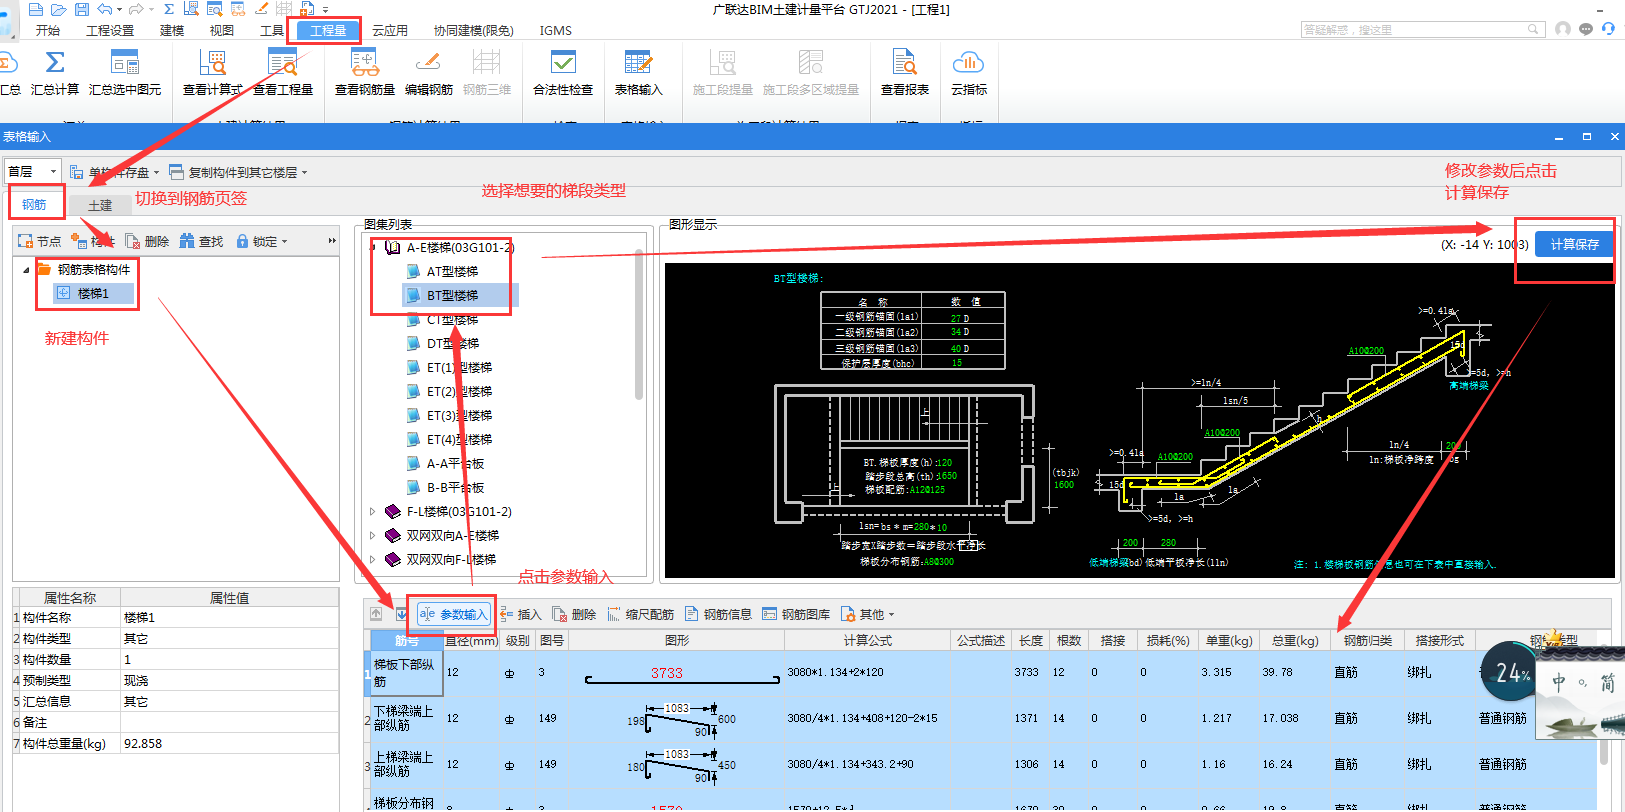
Task: Click 删除 in component tree toolbar
Action: [147, 241]
